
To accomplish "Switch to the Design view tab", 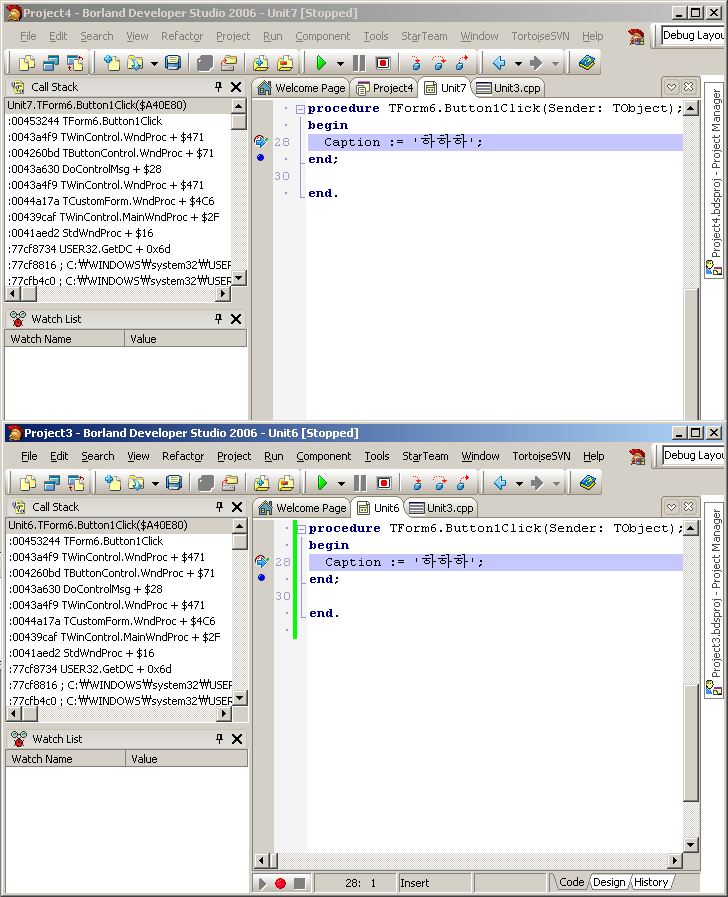I will [608, 882].
